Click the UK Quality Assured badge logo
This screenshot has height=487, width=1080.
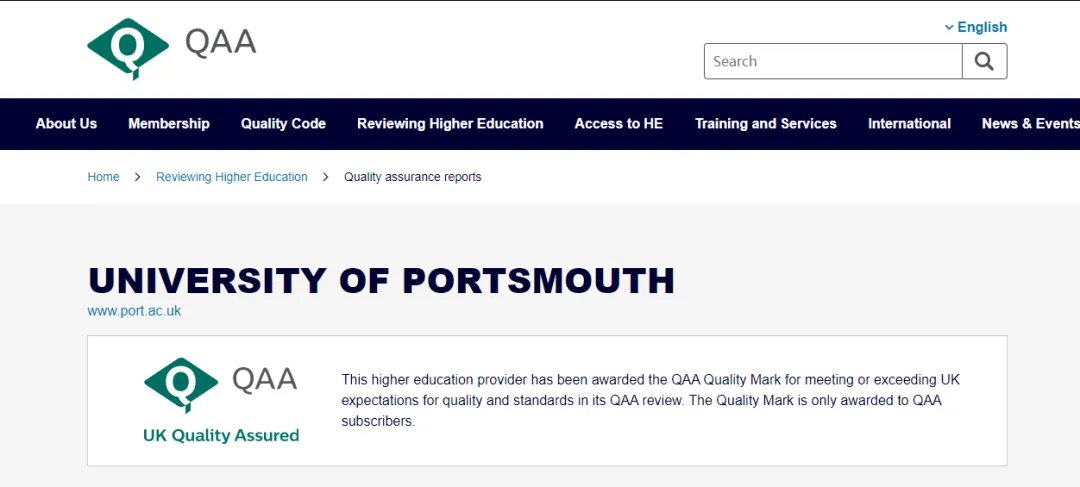coord(220,400)
